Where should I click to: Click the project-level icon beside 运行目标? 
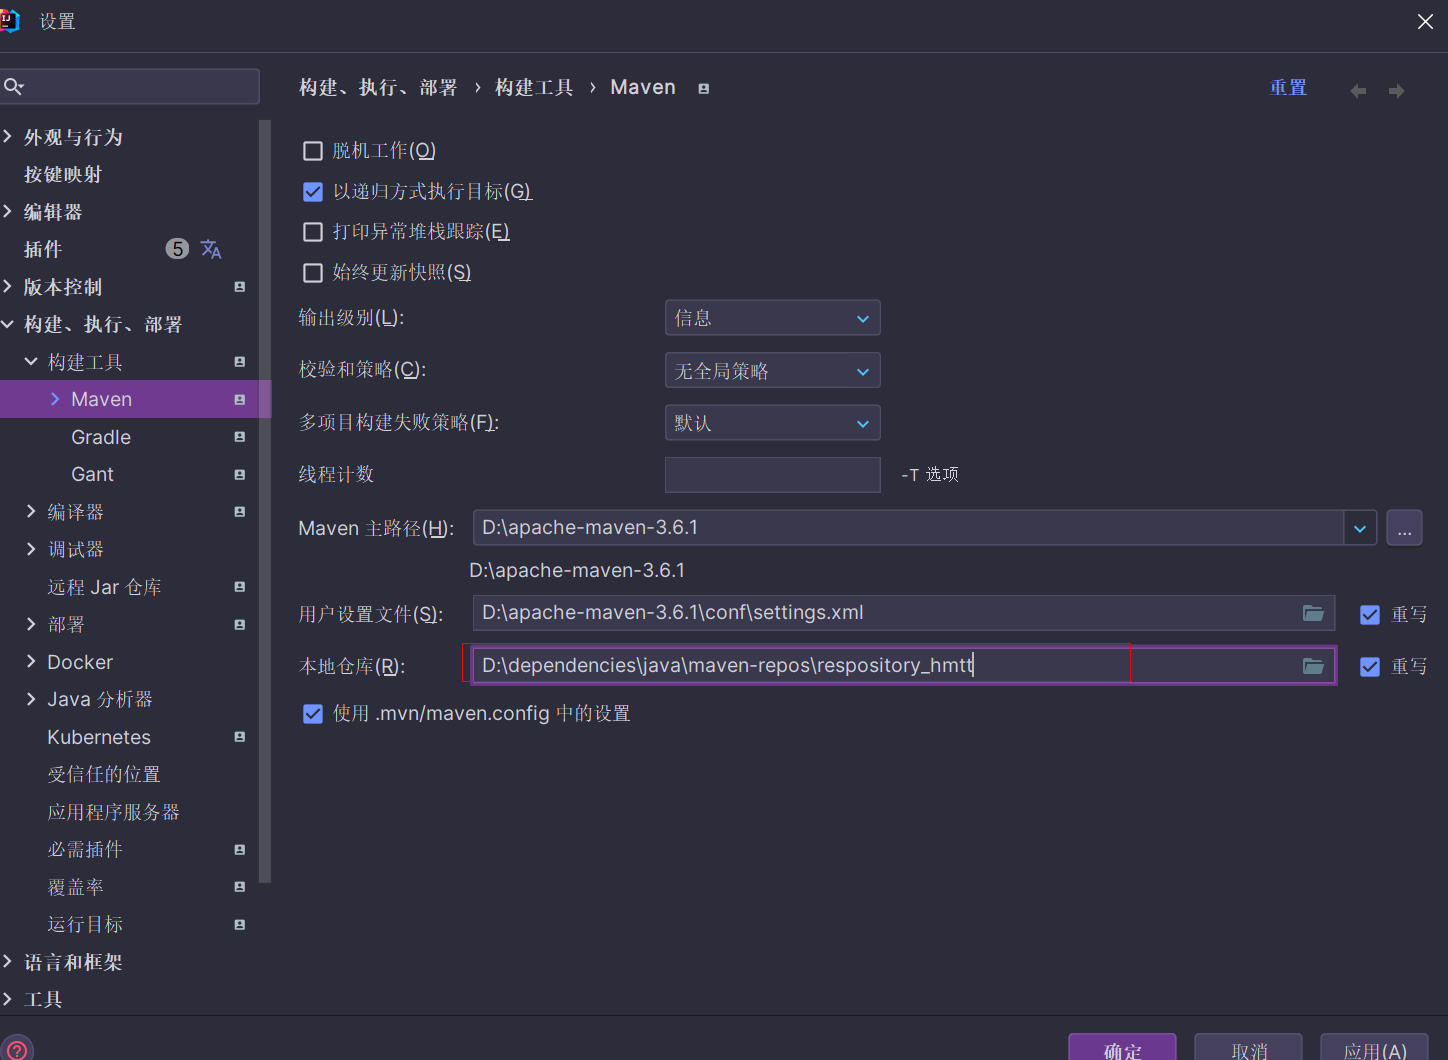[240, 925]
